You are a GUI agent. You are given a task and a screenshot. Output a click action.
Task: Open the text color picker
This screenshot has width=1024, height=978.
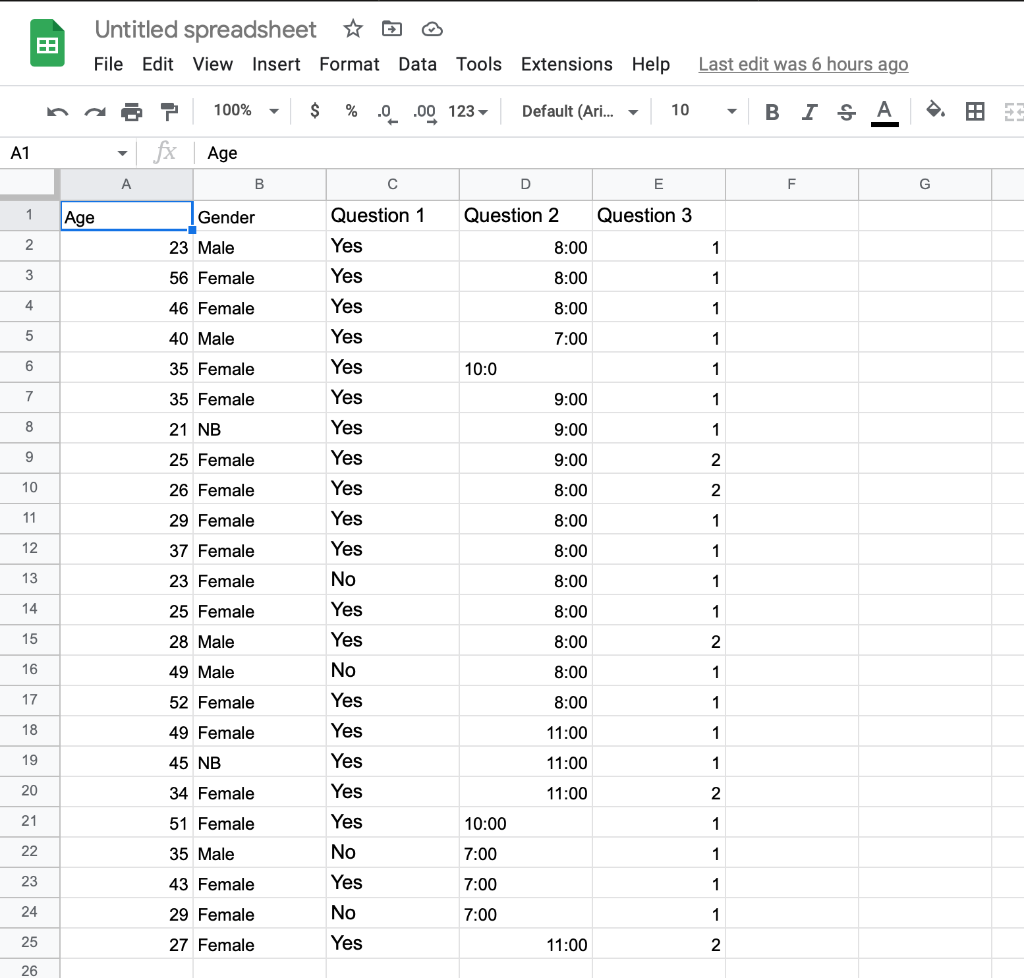884,113
